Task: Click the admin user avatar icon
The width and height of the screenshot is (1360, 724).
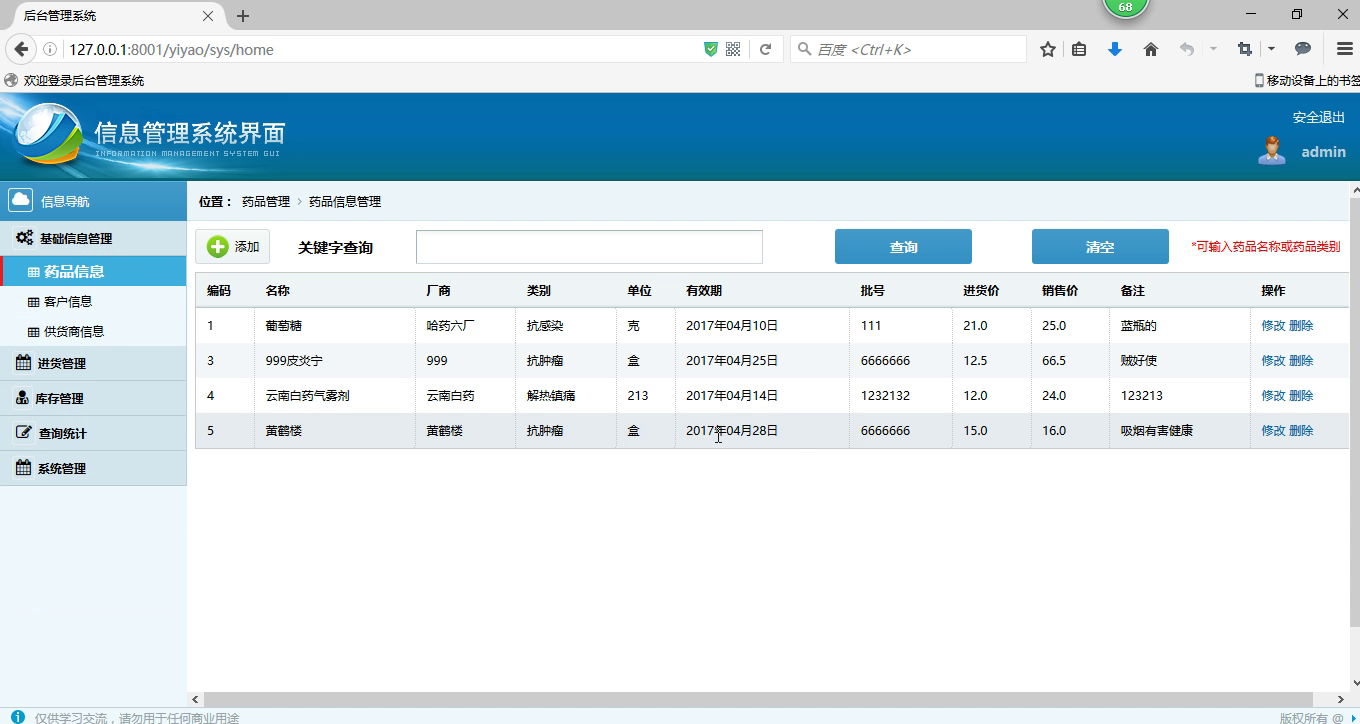Action: pyautogui.click(x=1271, y=150)
